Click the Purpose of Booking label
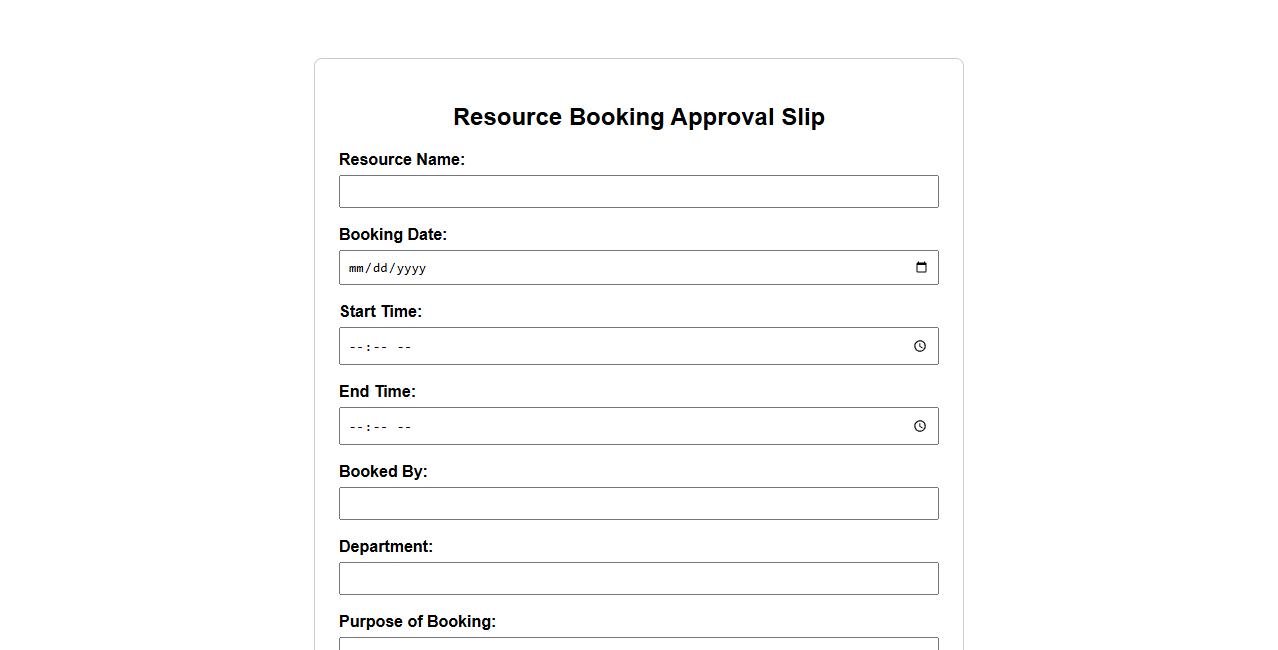This screenshot has width=1278, height=650. click(417, 622)
